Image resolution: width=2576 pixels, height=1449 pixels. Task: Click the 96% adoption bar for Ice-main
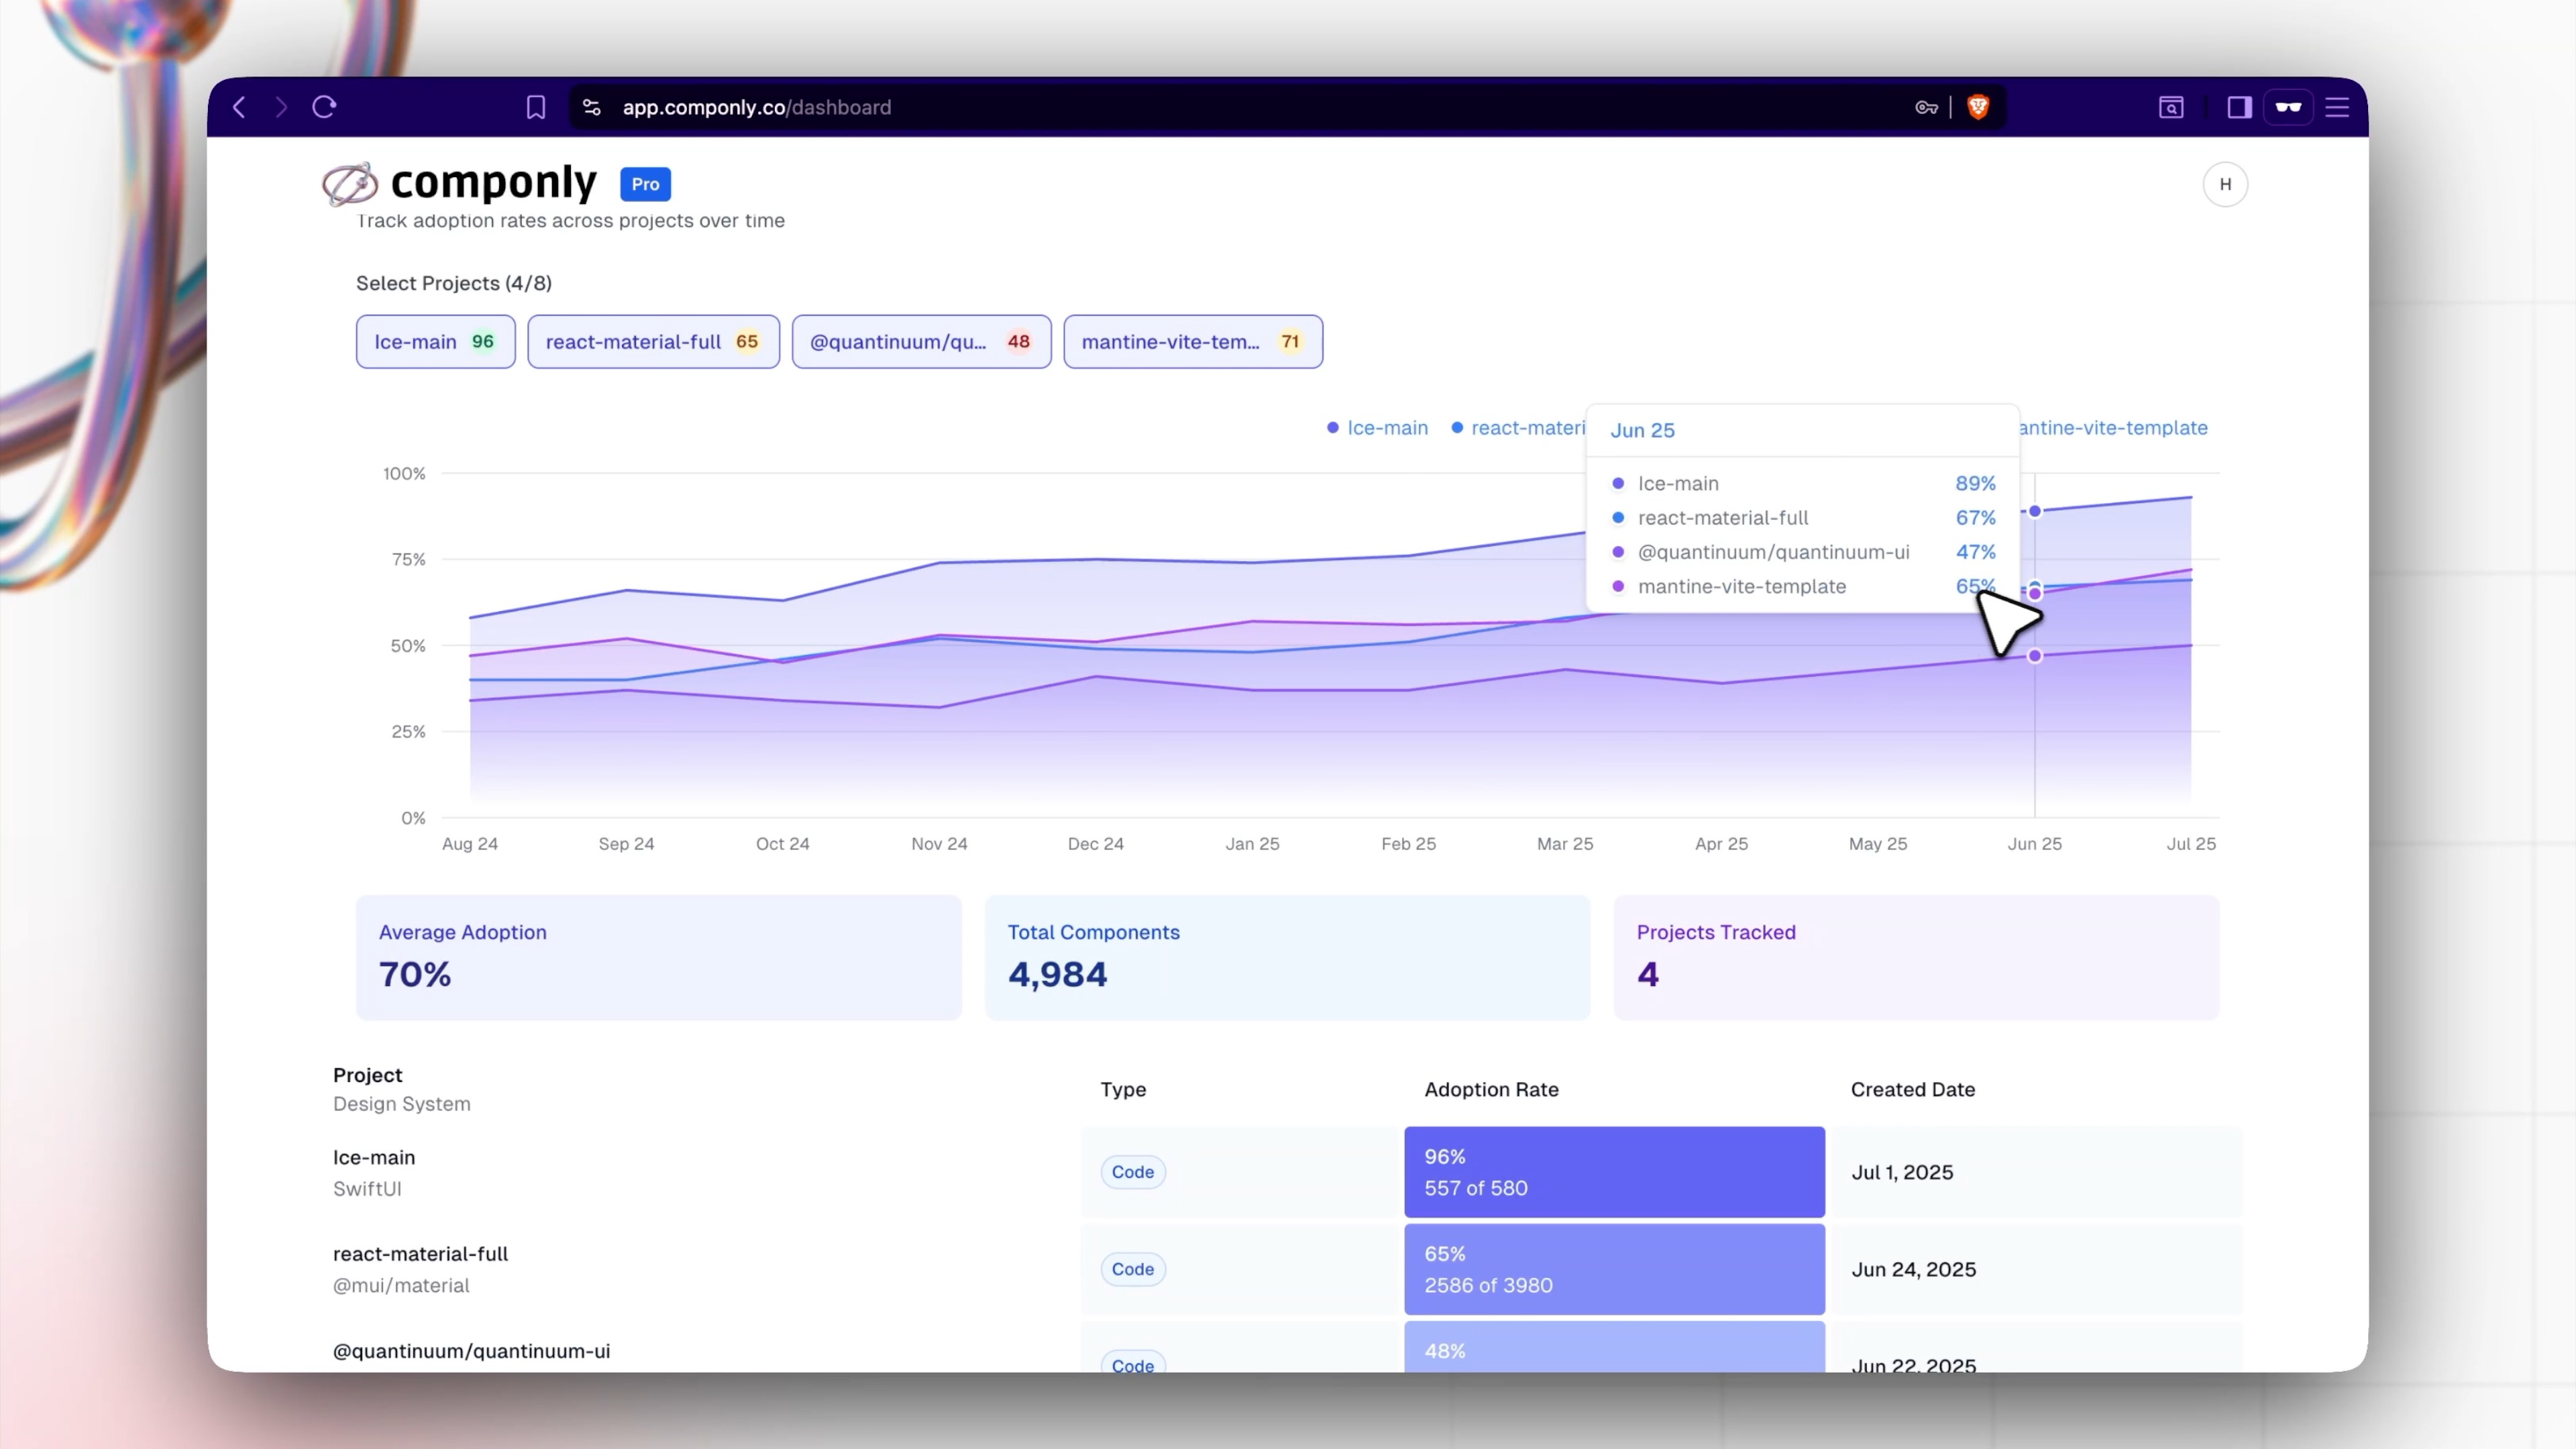pyautogui.click(x=1615, y=1172)
